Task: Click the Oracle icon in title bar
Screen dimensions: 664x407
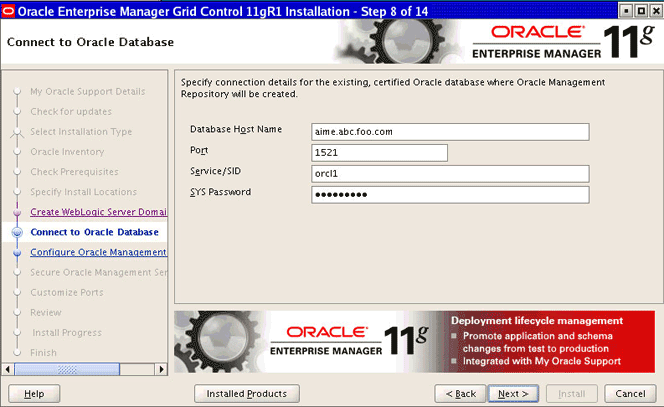Action: [8, 11]
